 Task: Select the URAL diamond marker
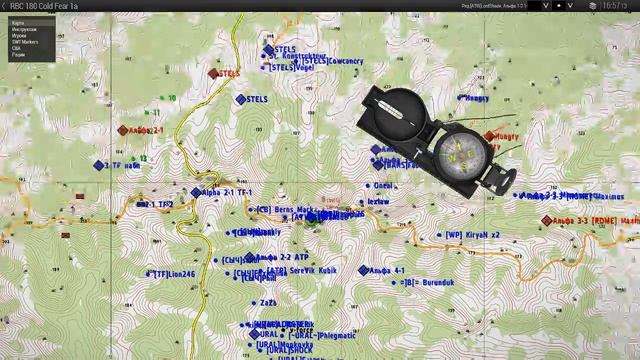pyautogui.click(x=254, y=334)
